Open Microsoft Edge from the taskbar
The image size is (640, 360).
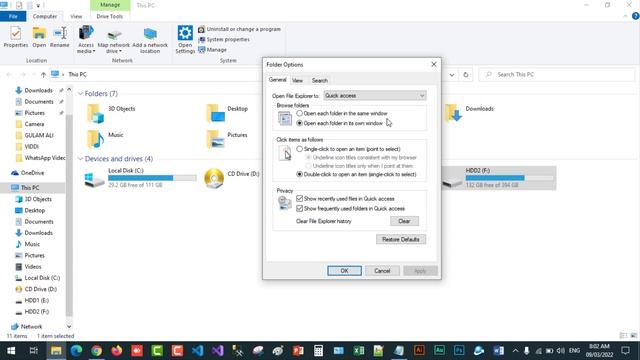coord(76,351)
